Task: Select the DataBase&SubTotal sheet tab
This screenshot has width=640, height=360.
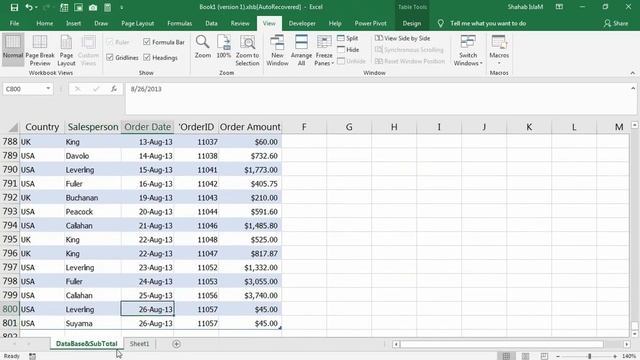Action: pos(87,344)
